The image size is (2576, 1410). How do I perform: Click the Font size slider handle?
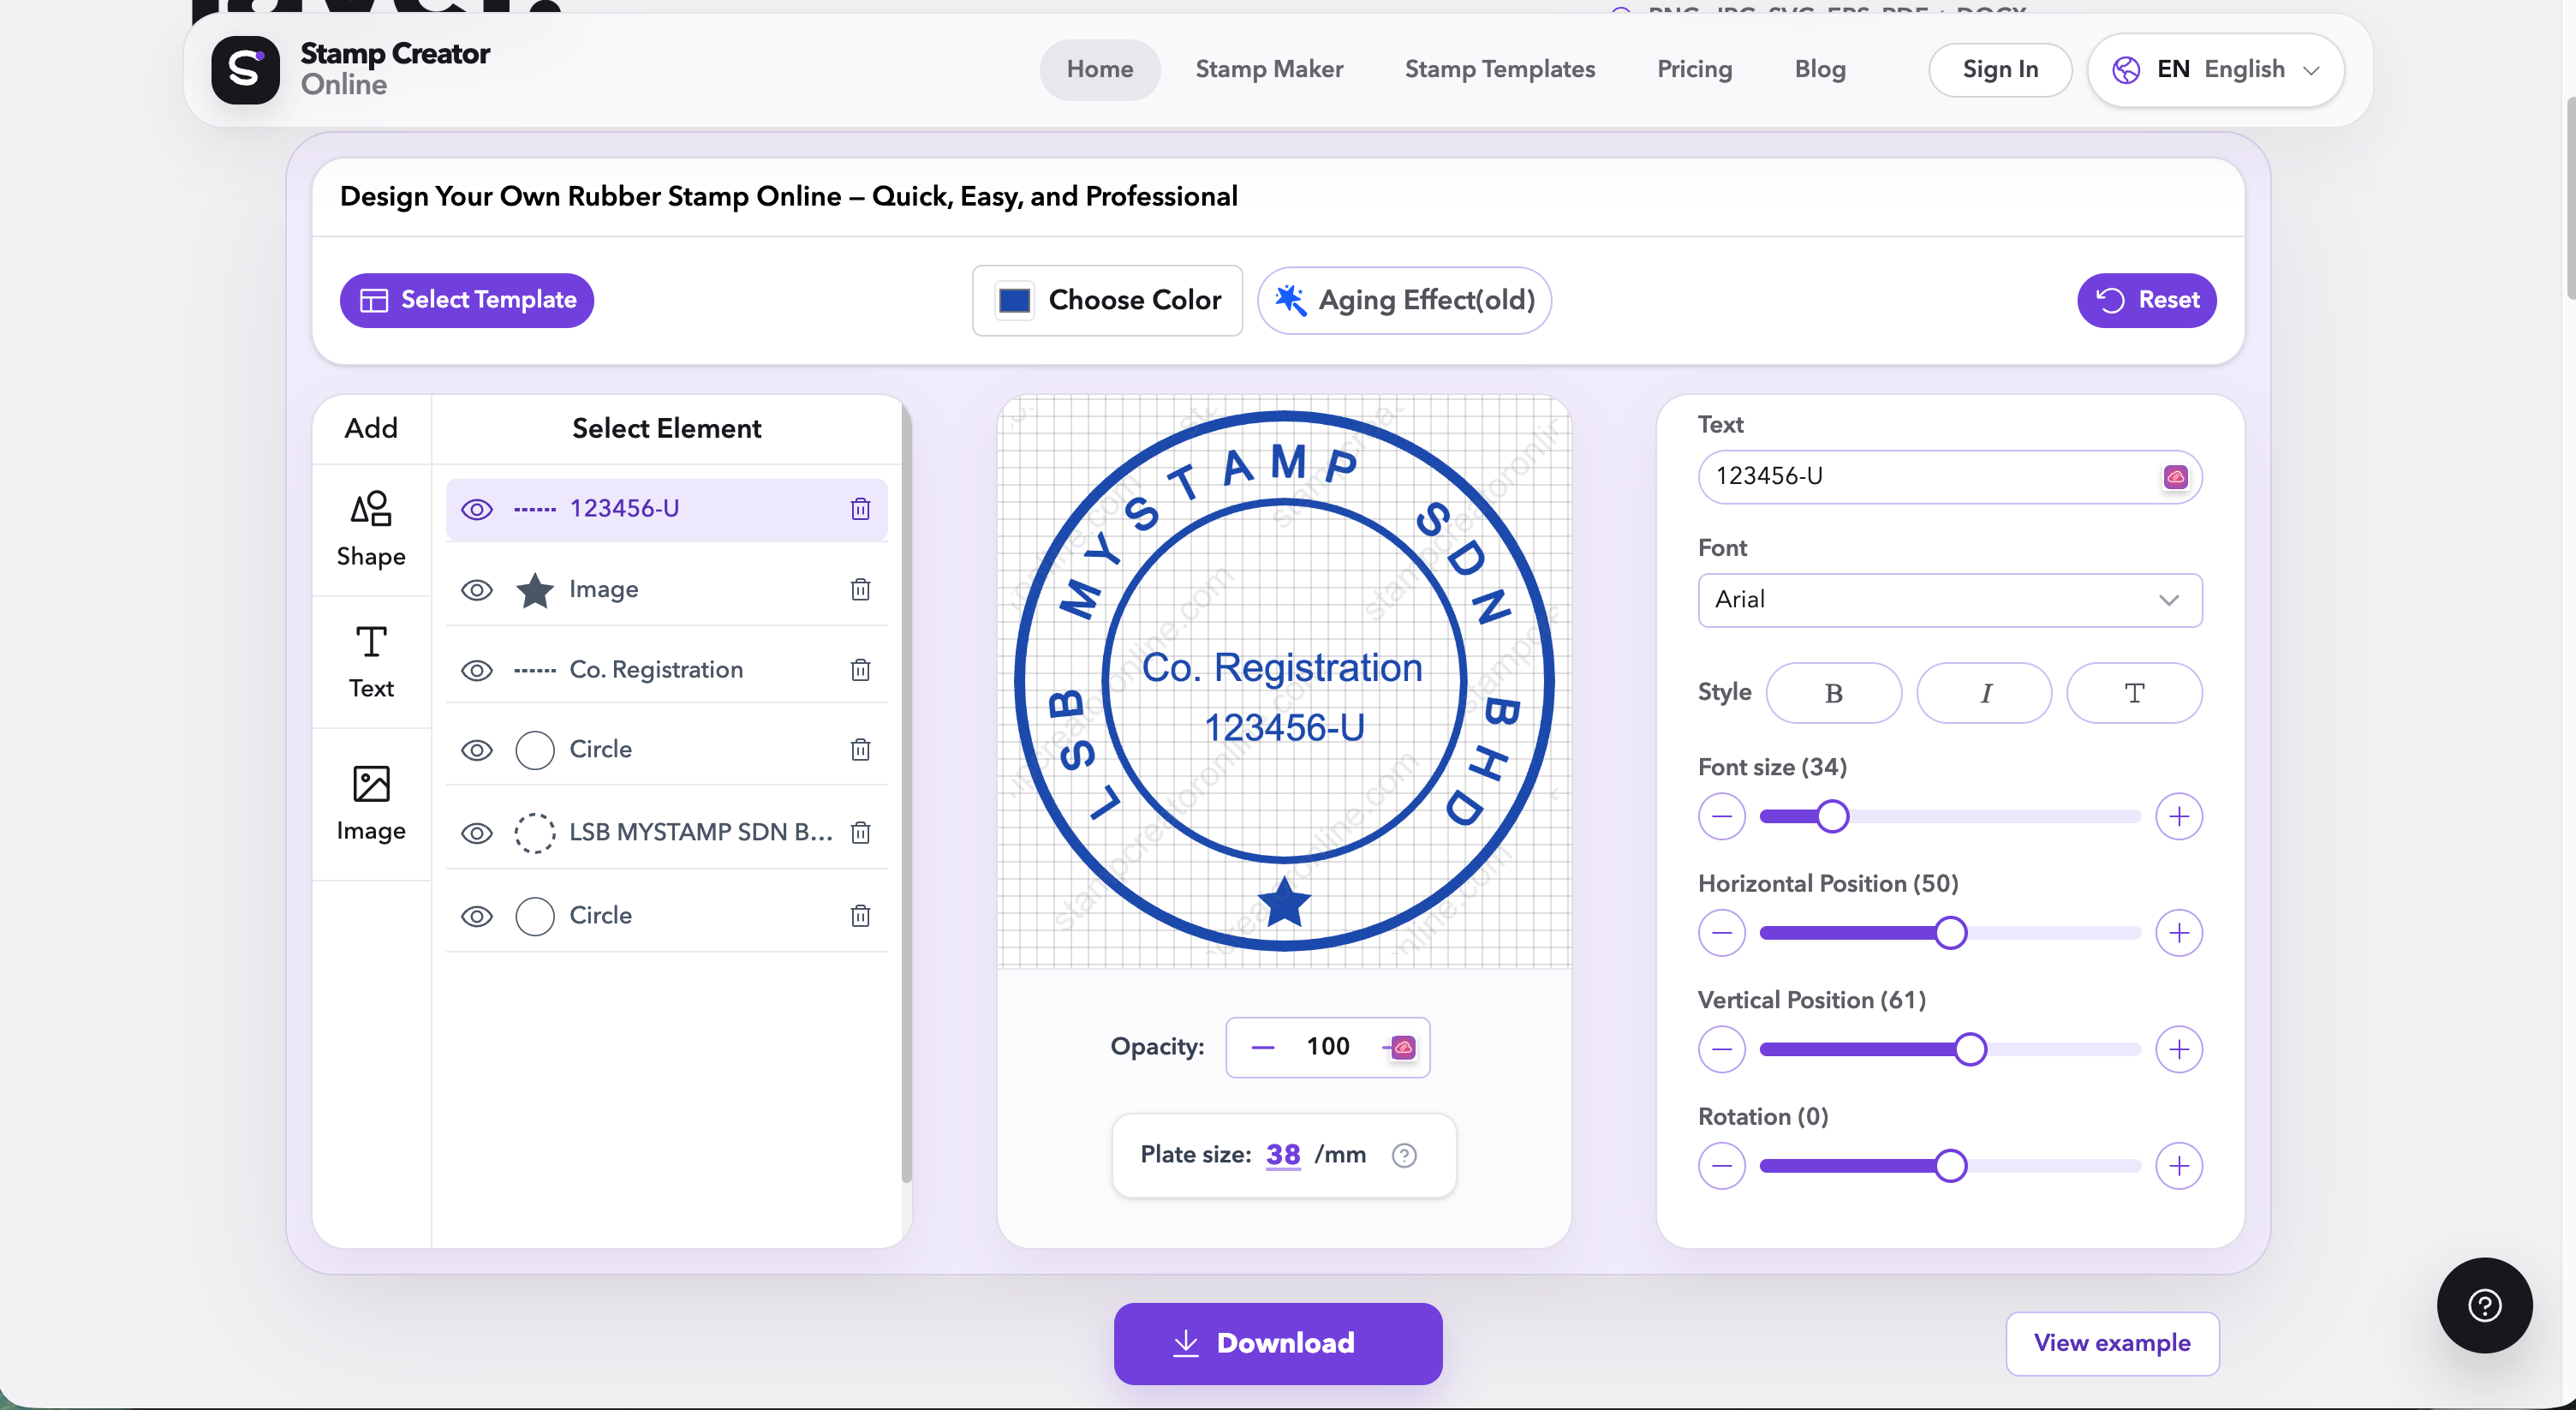pyautogui.click(x=1832, y=816)
